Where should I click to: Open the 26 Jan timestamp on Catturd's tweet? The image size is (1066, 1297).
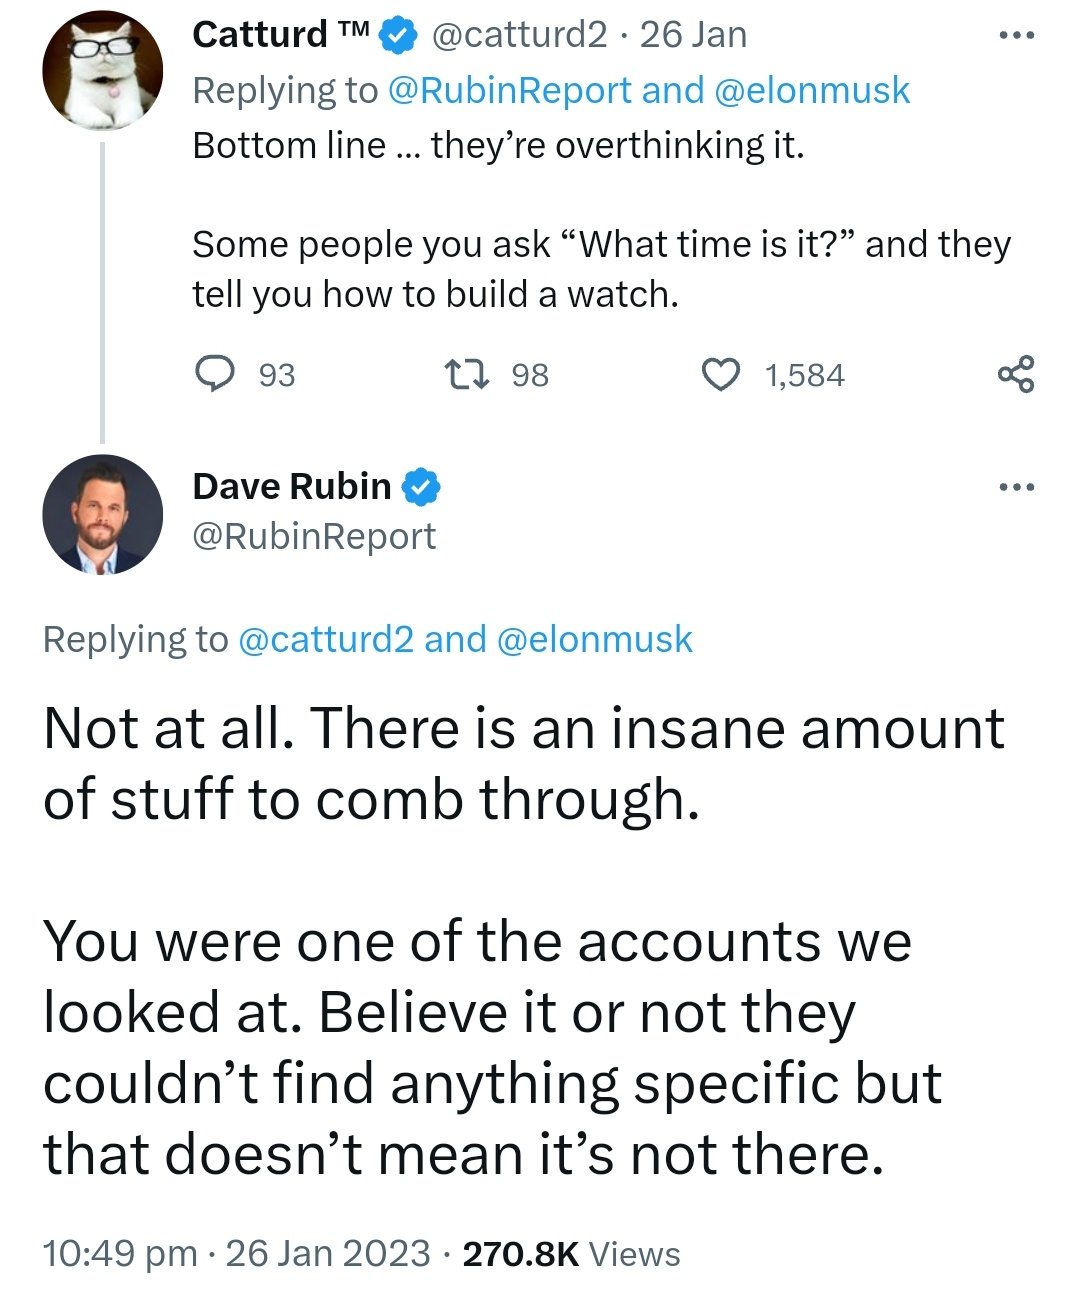693,35
